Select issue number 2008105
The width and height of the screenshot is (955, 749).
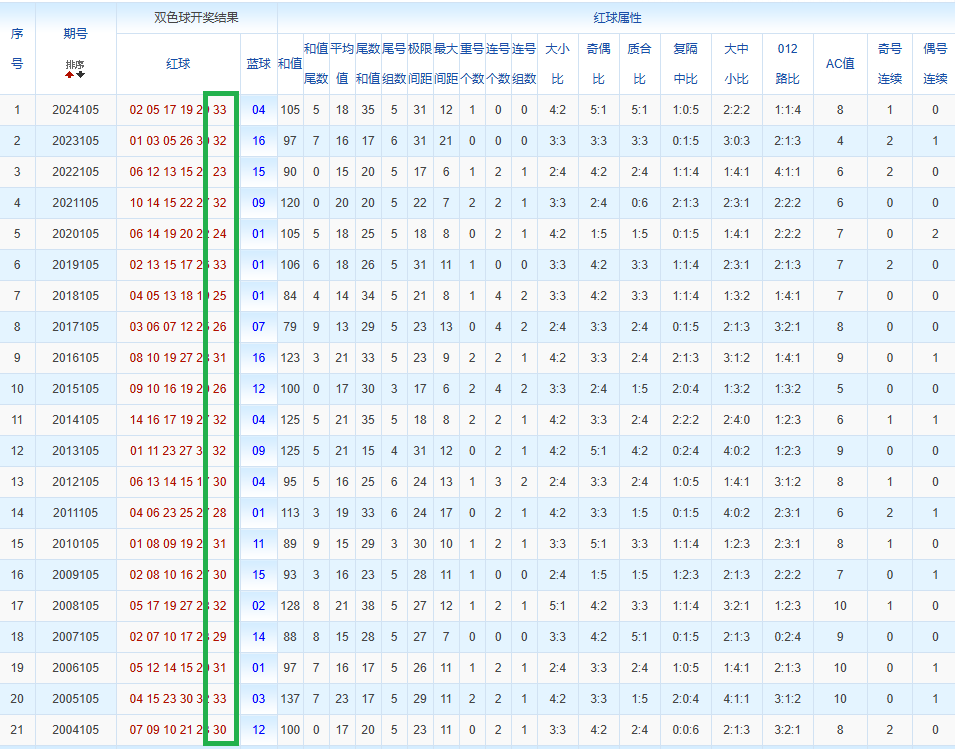tap(76, 606)
